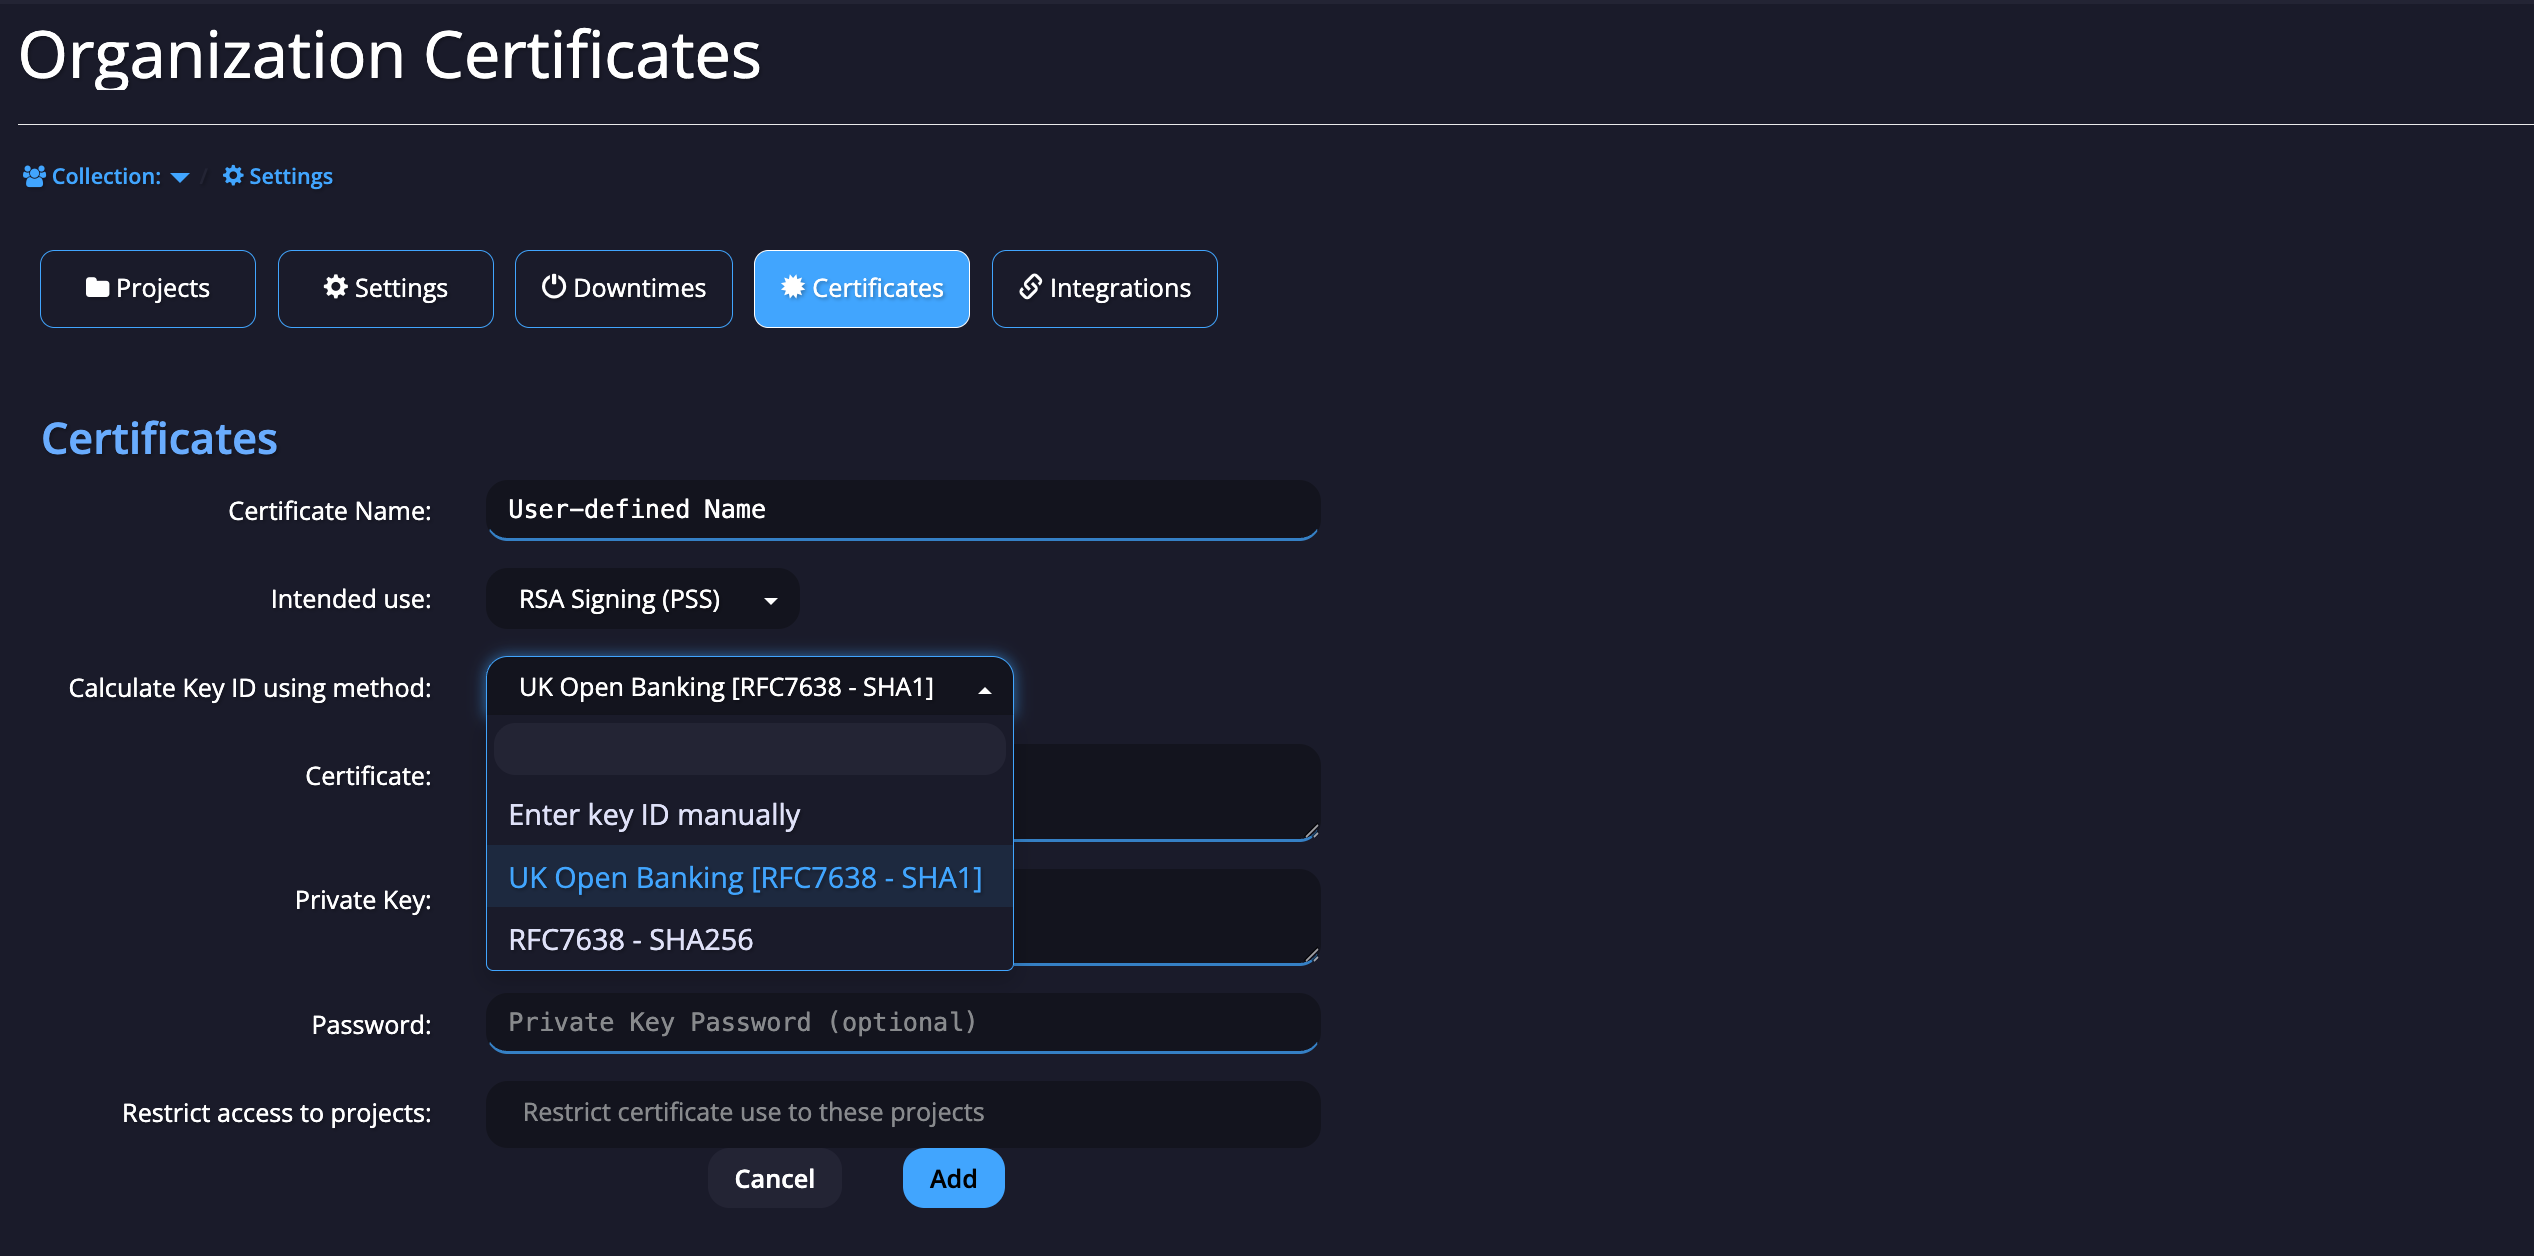Open the Settings breadcrumb link
The width and height of the screenshot is (2534, 1256).
[x=290, y=175]
